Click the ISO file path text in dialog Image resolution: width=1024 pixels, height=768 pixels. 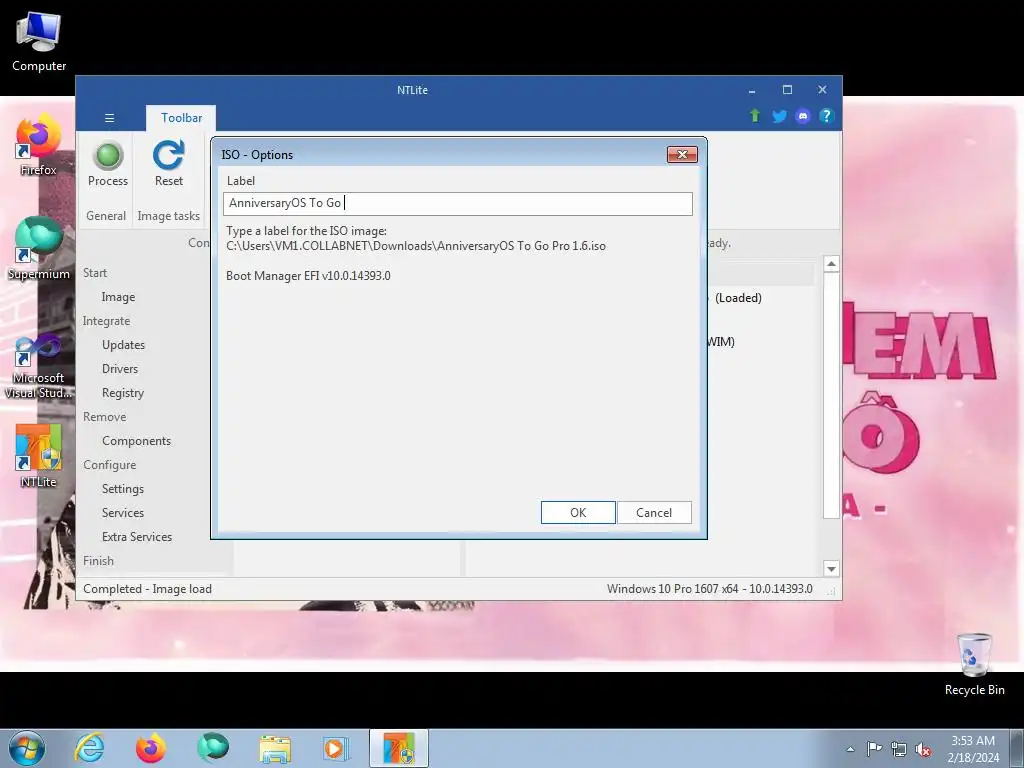416,246
